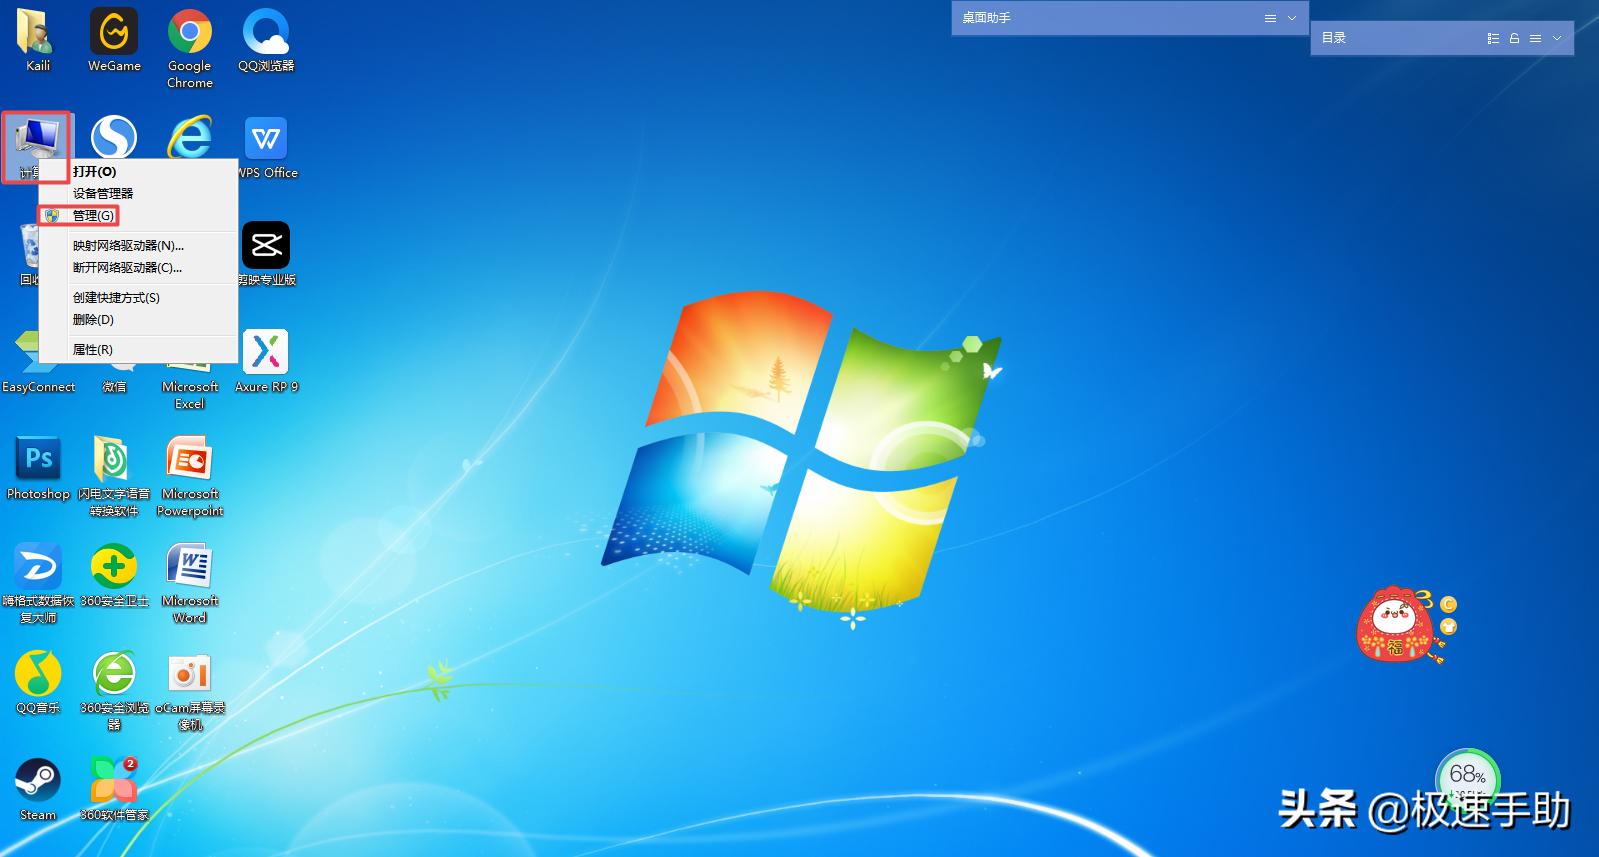Viewport: 1599px width, 857px height.
Task: Open the 桌面助手 panel menu icon
Action: tap(1270, 18)
